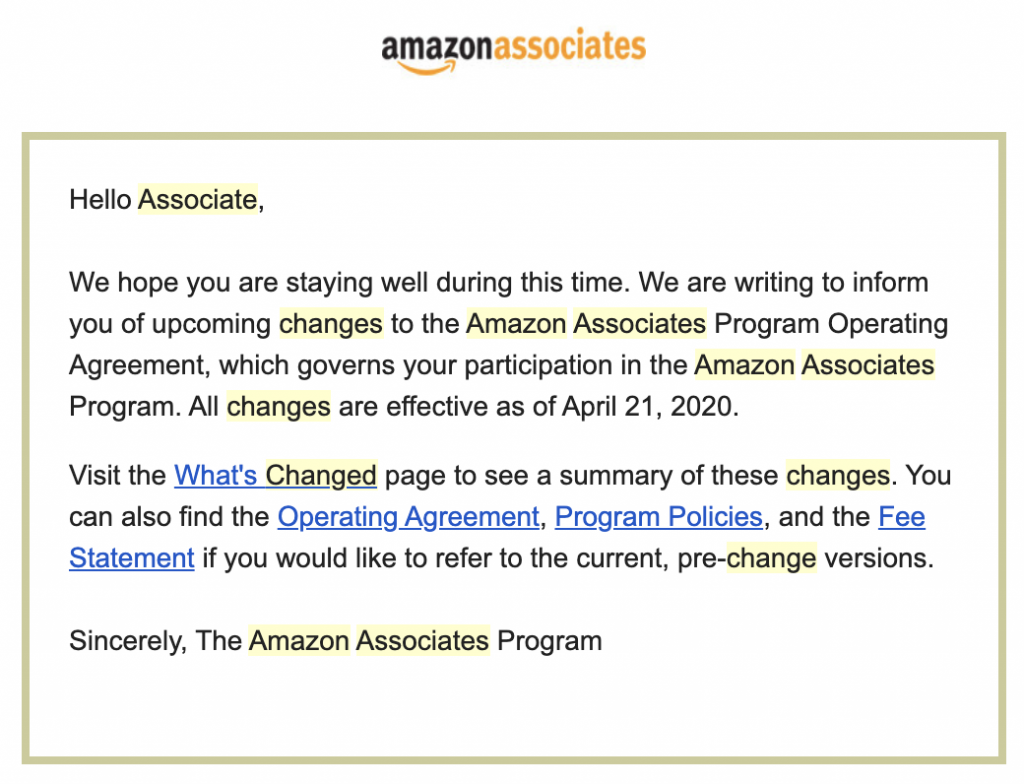This screenshot has height=784, width=1024.
Task: Click 'Program Operating' text in first paragraph
Action: [831, 323]
